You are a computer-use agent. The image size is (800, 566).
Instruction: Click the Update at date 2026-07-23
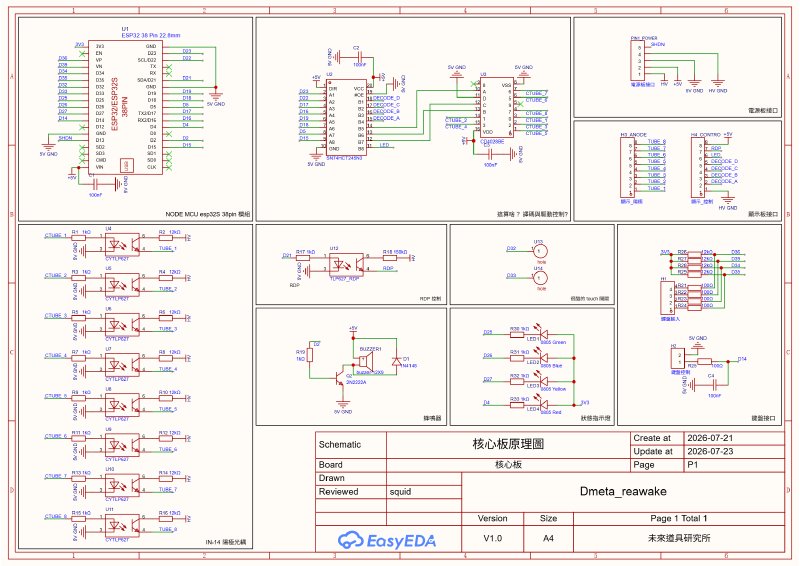710,451
